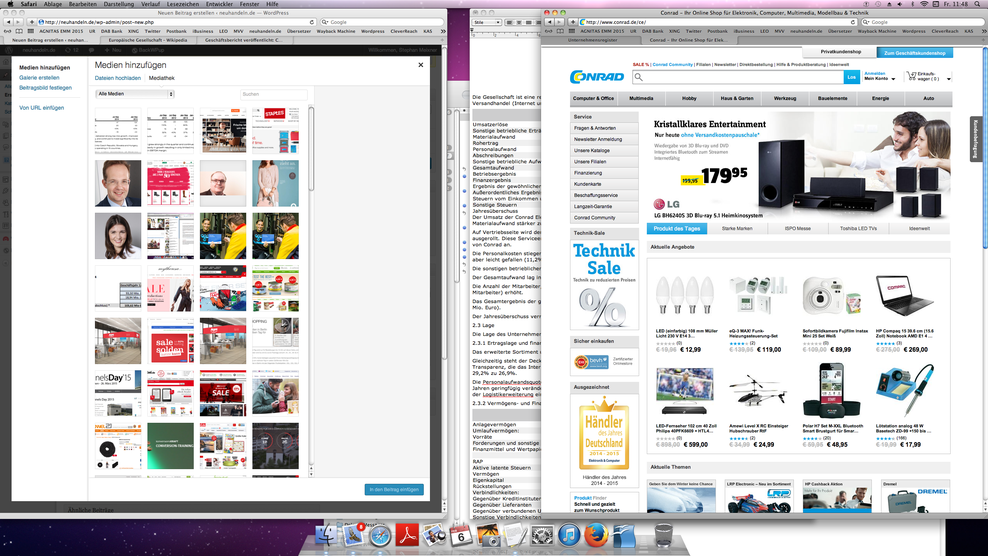This screenshot has height=556, width=988.
Task: Open the Computer & Office category menu
Action: (x=593, y=98)
